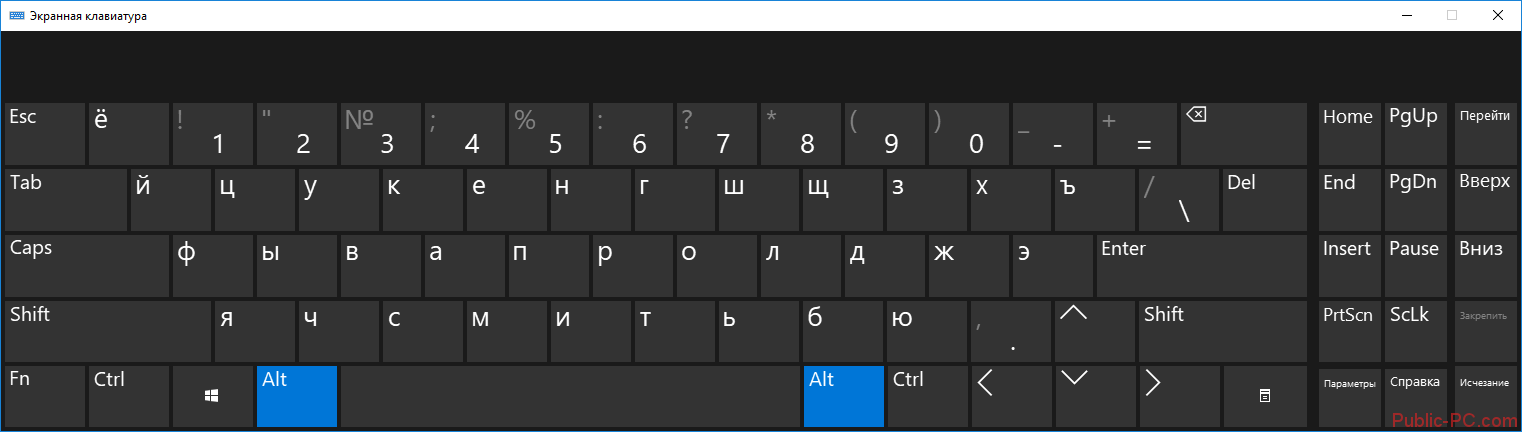Image resolution: width=1522 pixels, height=432 pixels.
Task: Toggle the left Shift key
Action: (107, 330)
